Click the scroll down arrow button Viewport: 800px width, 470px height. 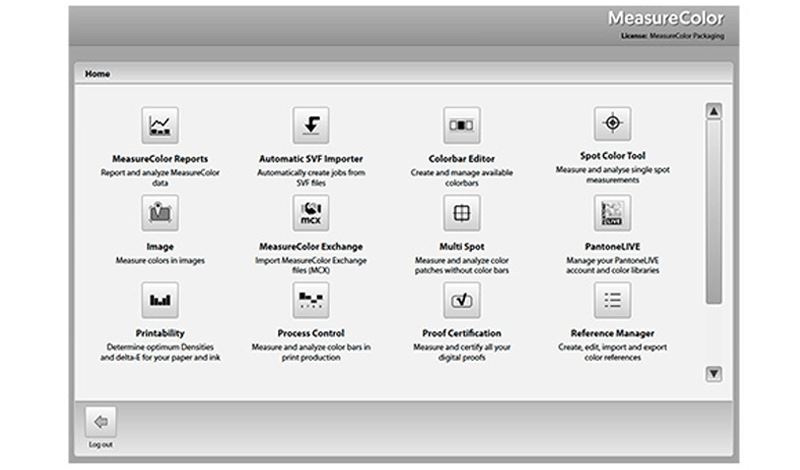pyautogui.click(x=714, y=374)
